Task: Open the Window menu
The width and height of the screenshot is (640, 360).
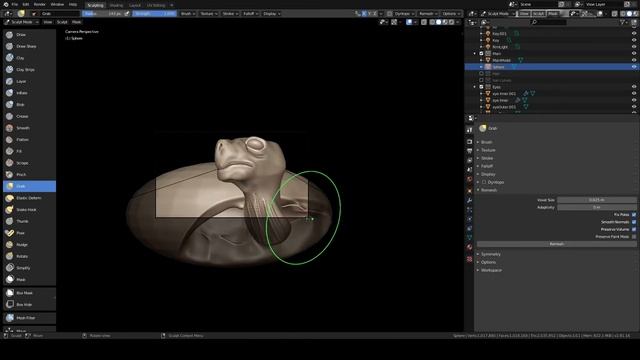Action: 57,4
